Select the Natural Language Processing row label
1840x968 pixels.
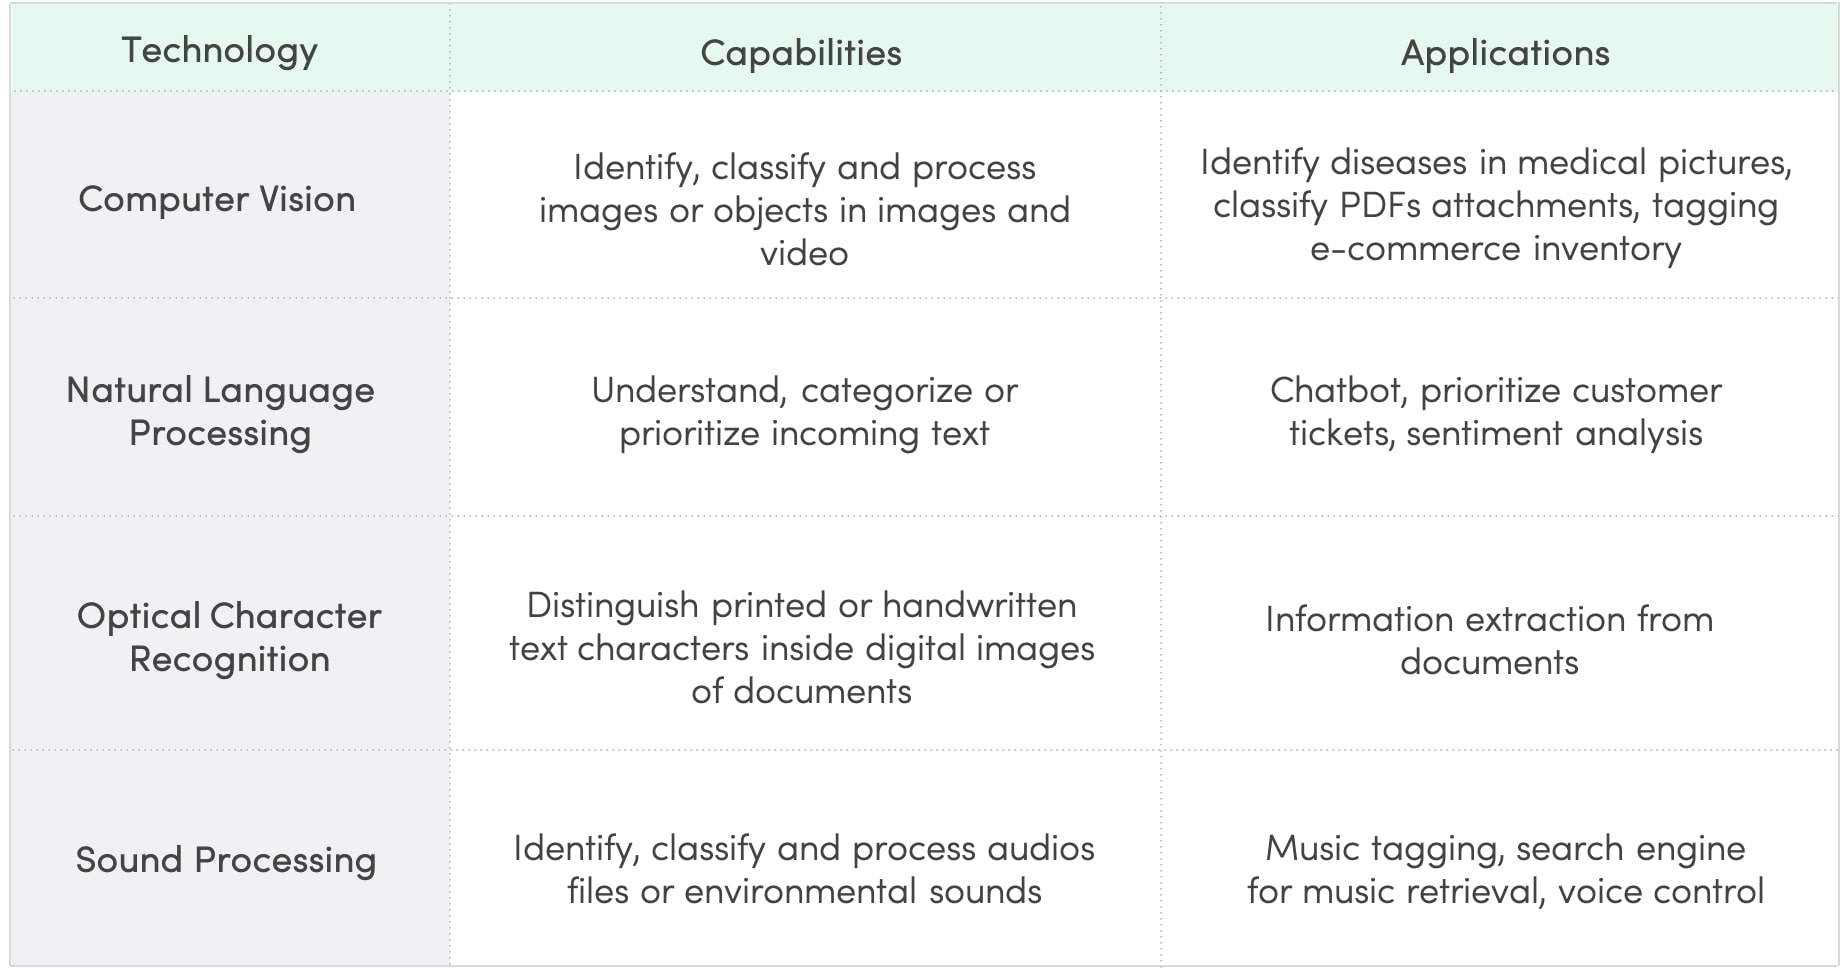point(220,411)
